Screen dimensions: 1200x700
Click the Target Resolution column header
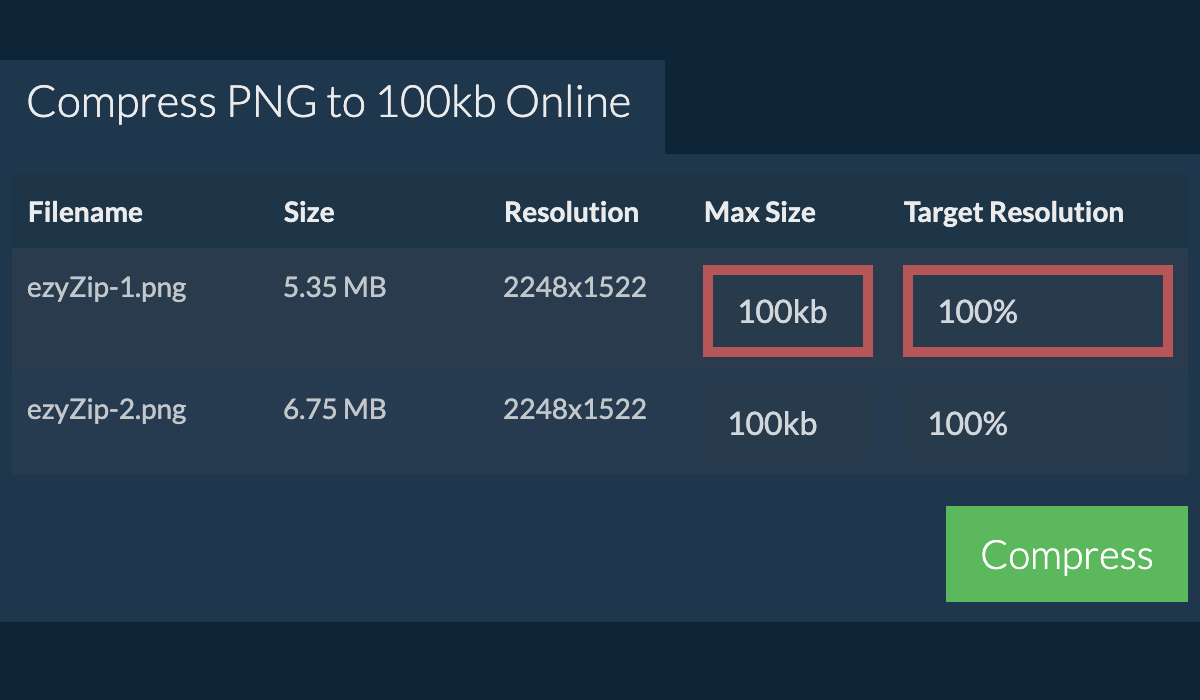[1013, 211]
